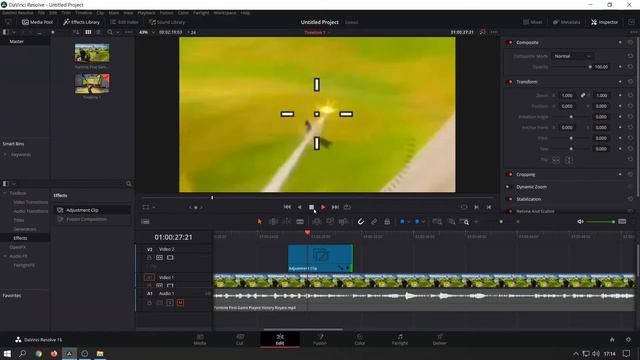Switch to the Cut page tab
This screenshot has width=640, height=360.
pos(240,340)
